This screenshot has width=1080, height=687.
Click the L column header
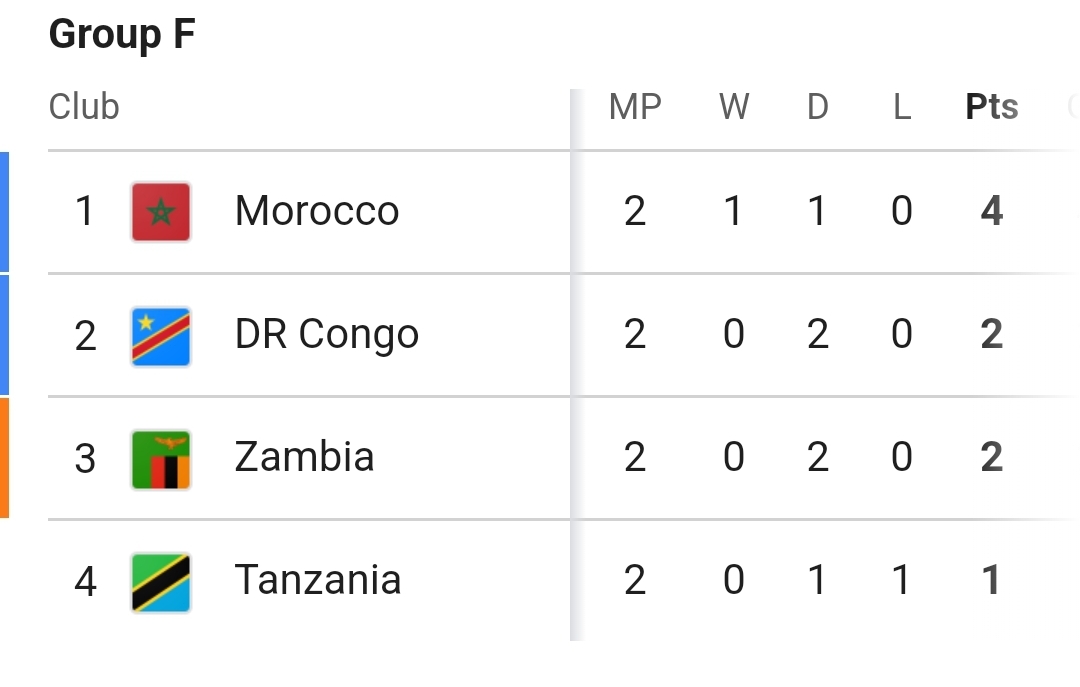tap(902, 107)
